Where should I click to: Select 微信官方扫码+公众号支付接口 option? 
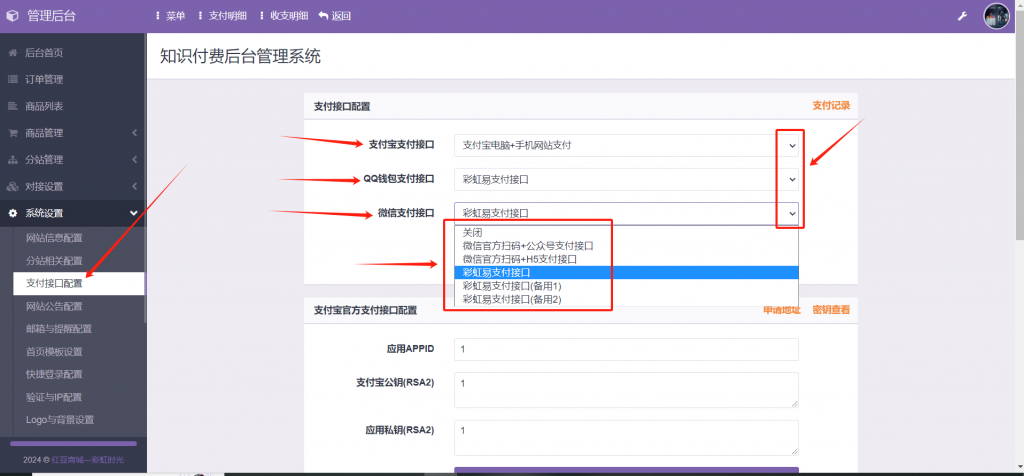[x=626, y=246]
